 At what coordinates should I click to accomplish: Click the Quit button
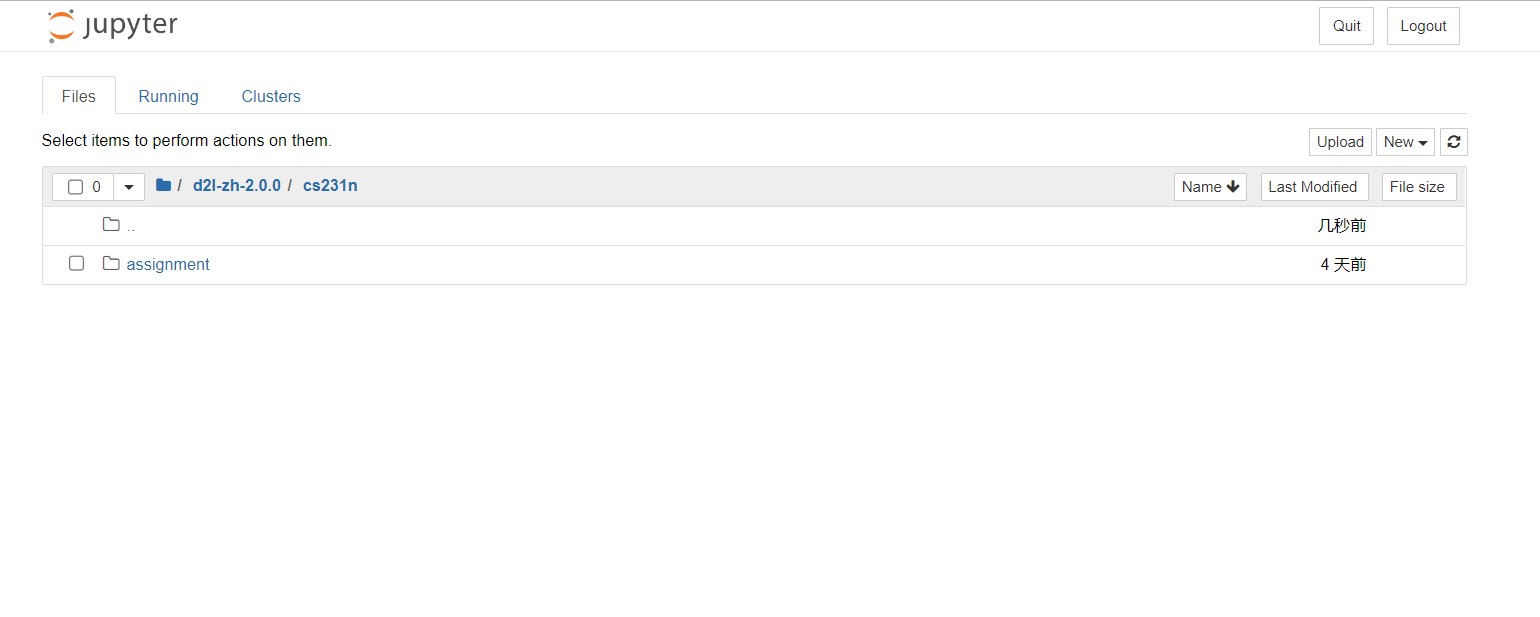[x=1346, y=26]
